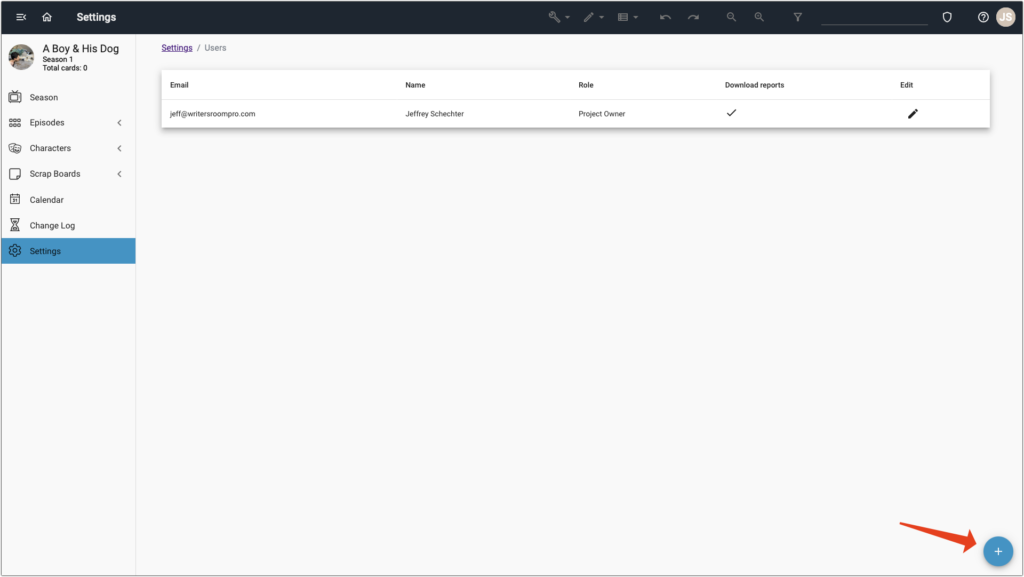Expand the list view dropdown arrow
Image resolution: width=1024 pixels, height=577 pixels.
point(635,18)
